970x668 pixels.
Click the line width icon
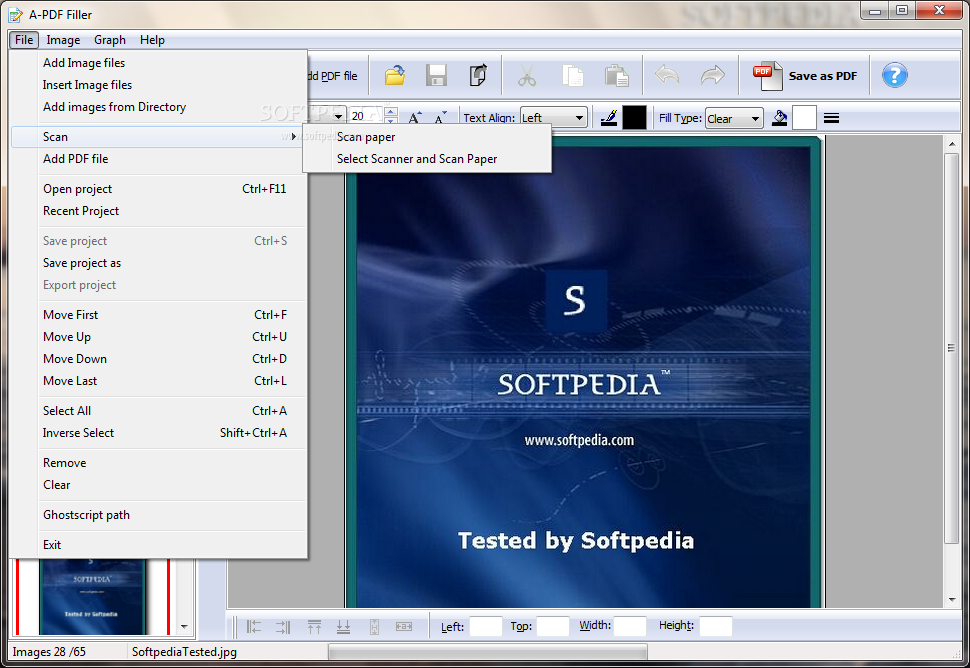click(831, 118)
